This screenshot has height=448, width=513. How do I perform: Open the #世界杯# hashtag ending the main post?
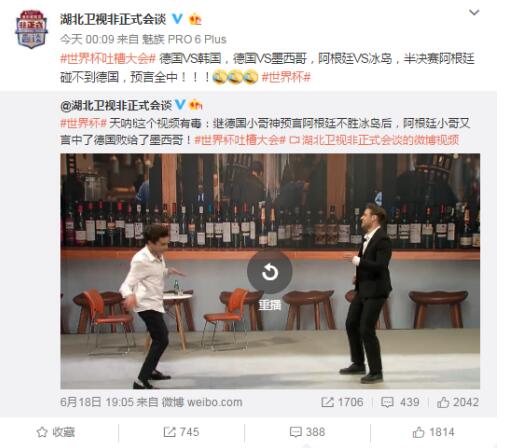[x=286, y=77]
